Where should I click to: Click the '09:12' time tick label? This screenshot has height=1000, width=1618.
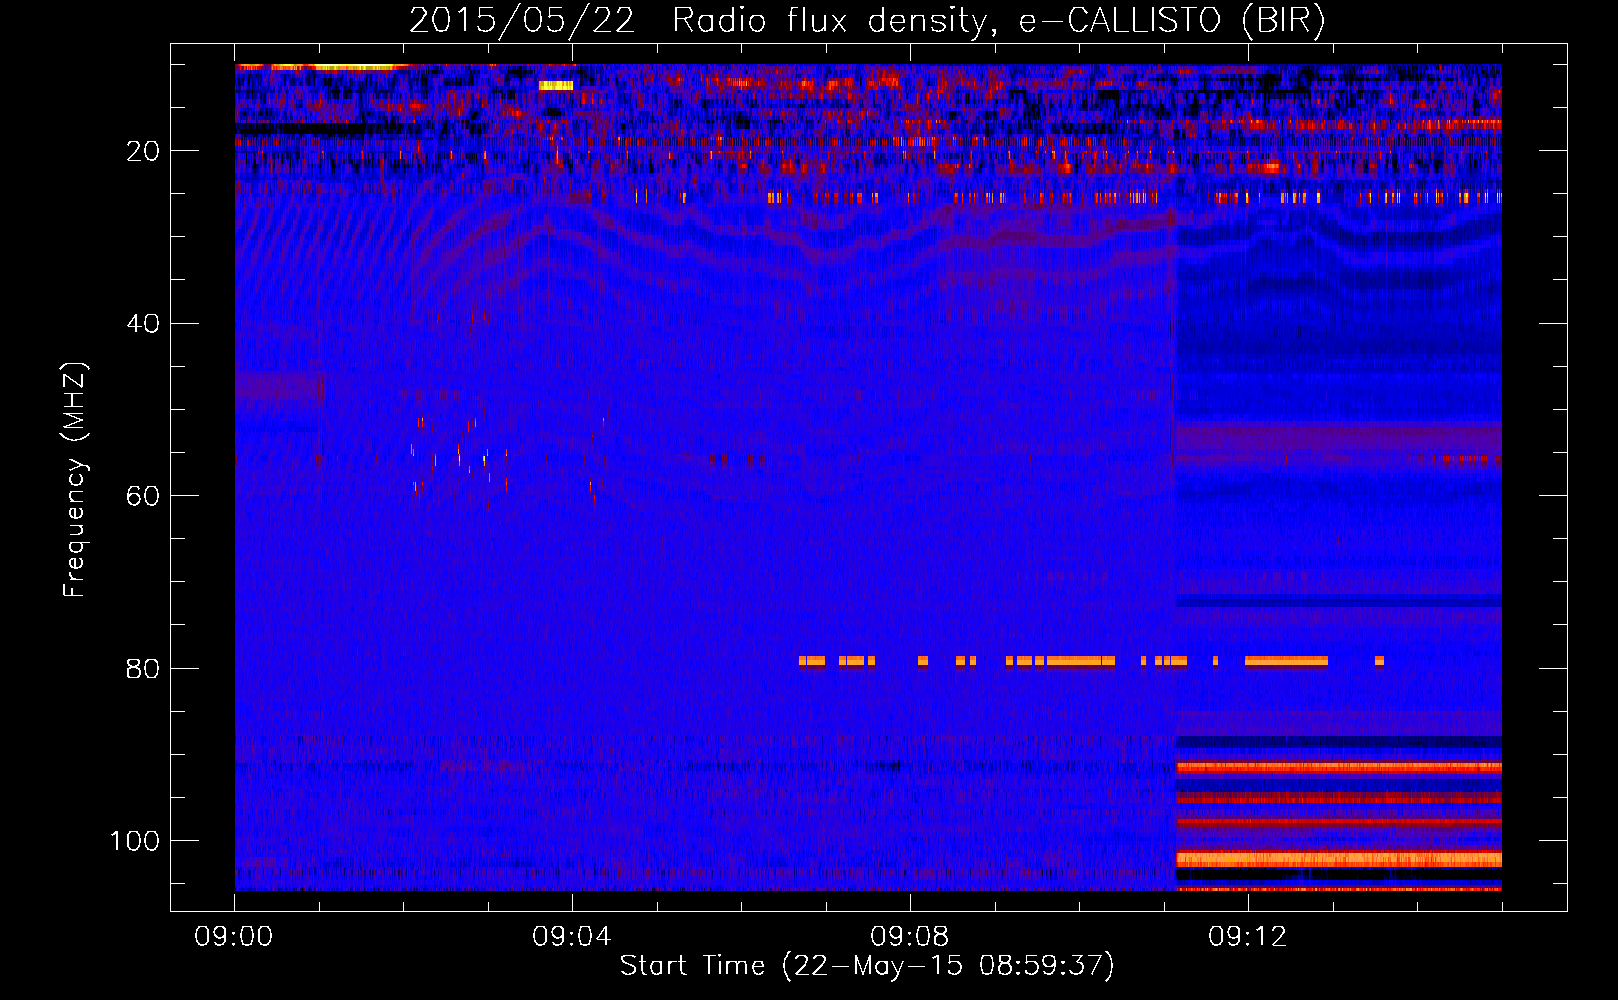point(1248,937)
